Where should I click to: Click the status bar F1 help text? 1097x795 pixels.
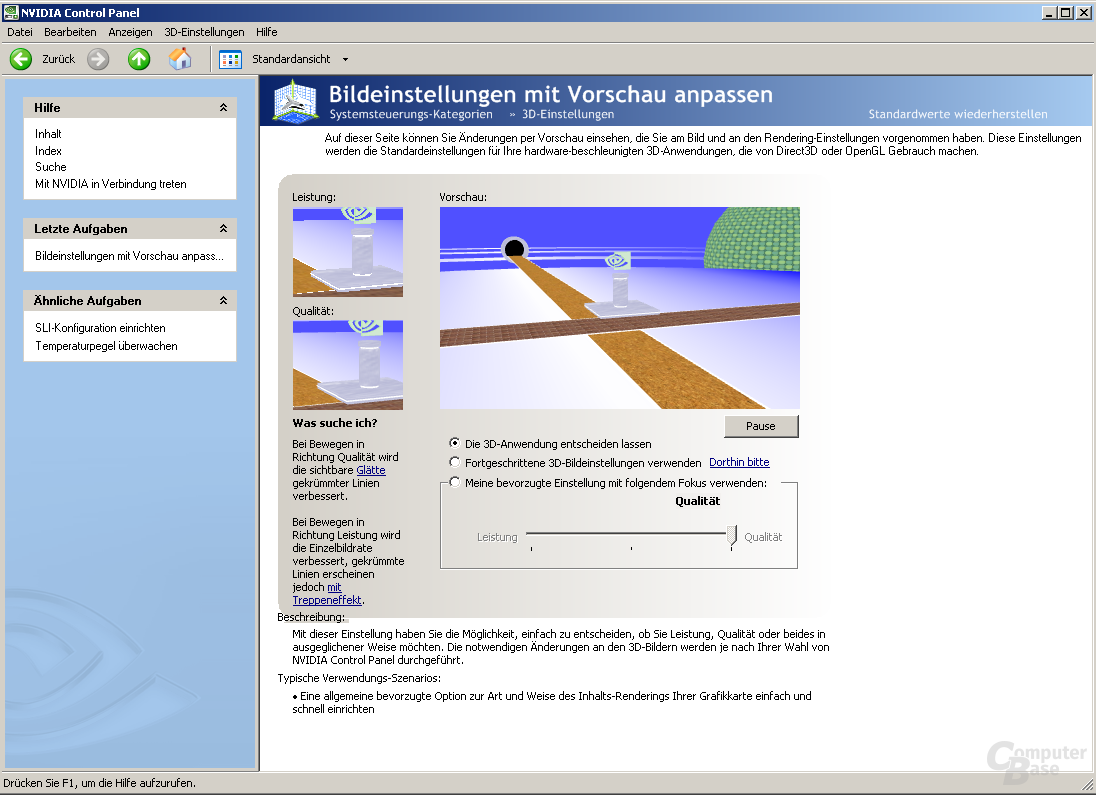click(99, 783)
